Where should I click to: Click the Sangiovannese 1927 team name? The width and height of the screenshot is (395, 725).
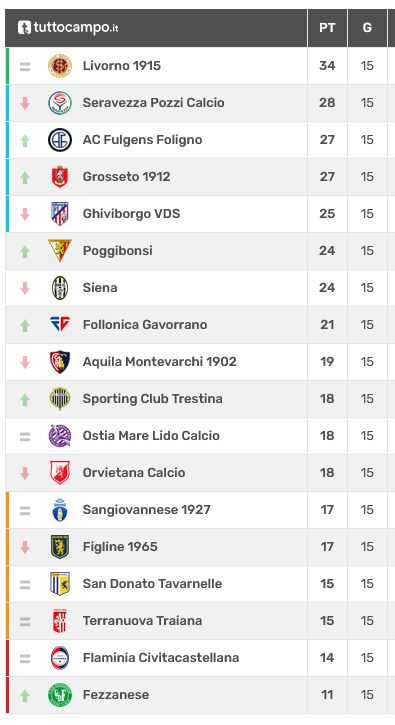point(147,510)
